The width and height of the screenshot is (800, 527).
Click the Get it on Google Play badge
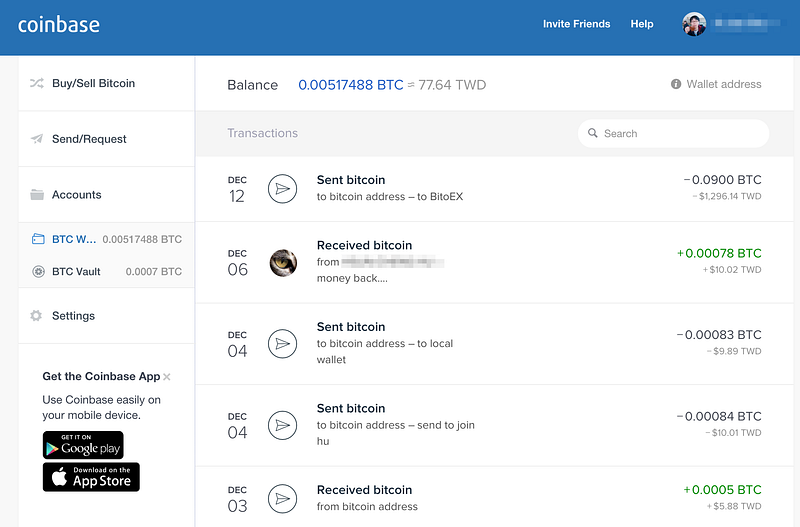83,445
